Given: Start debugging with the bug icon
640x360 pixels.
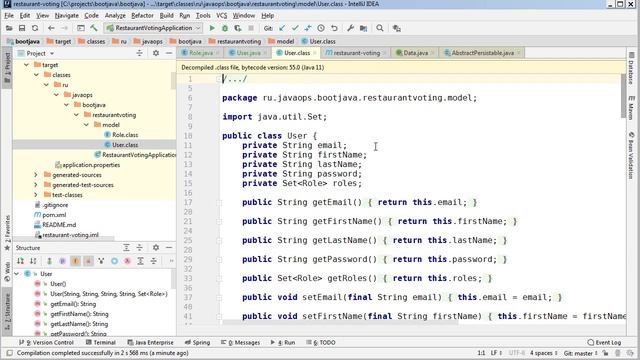Looking at the screenshot, I should tap(224, 28).
